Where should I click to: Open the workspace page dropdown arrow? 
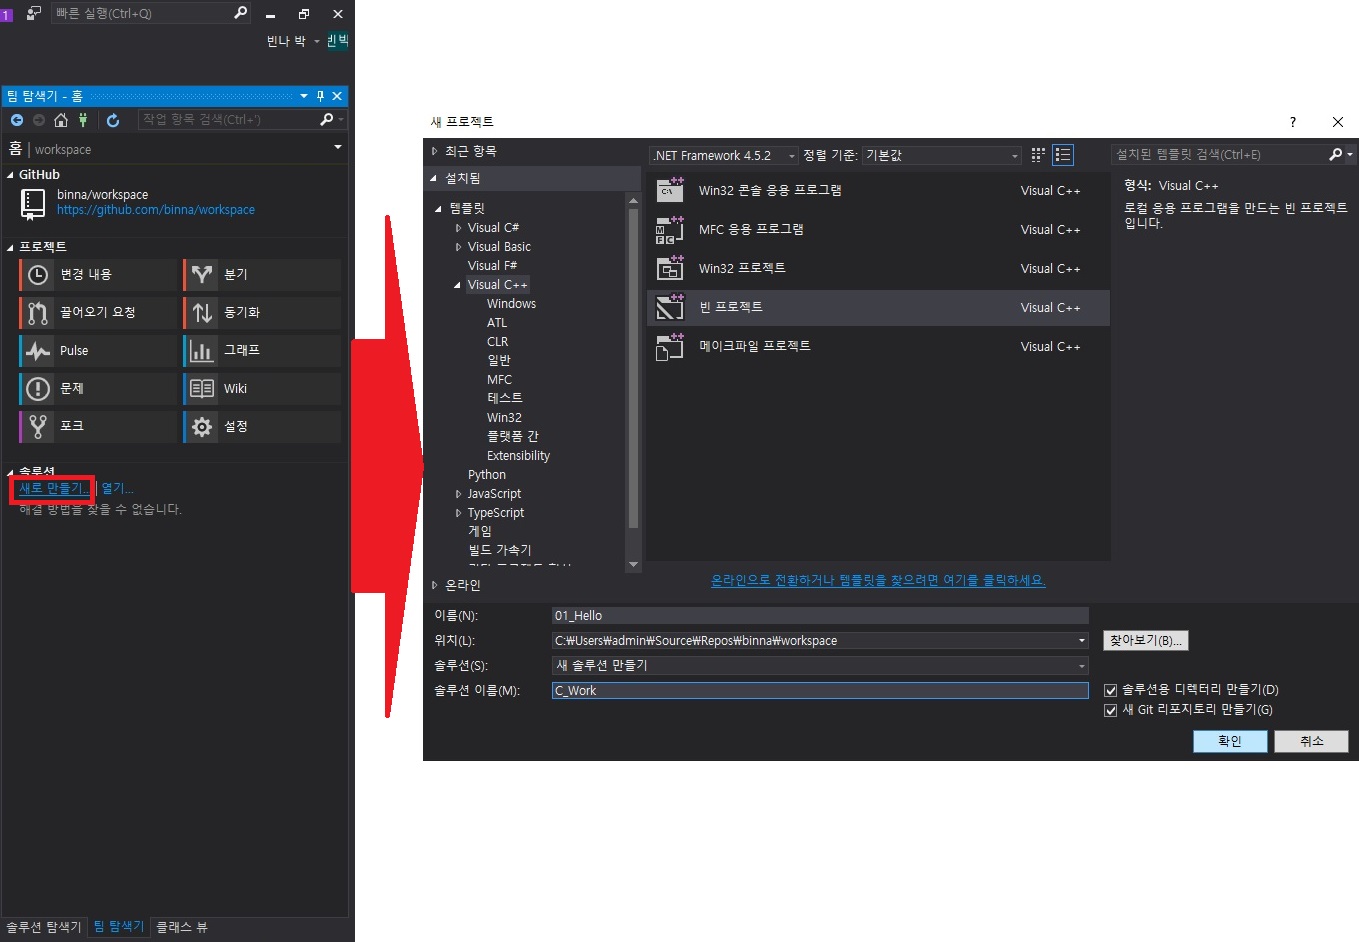click(x=338, y=148)
